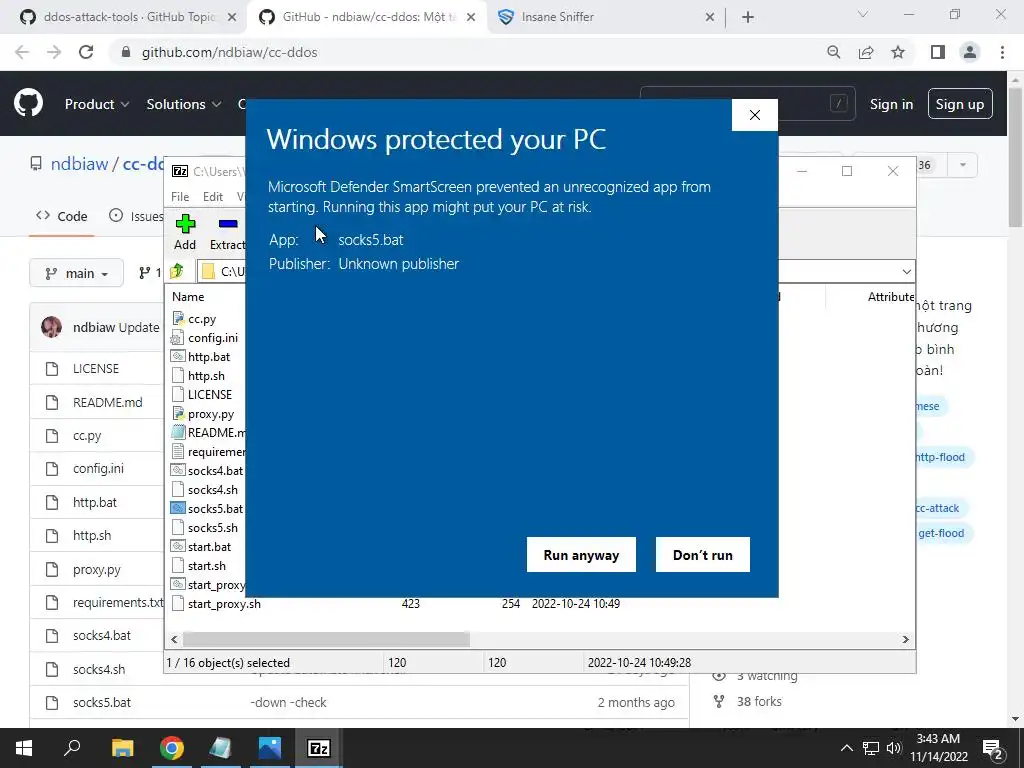This screenshot has height=768, width=1024.
Task: Select start_proxy.sh in 7-Zip list
Action: pyautogui.click(x=224, y=603)
